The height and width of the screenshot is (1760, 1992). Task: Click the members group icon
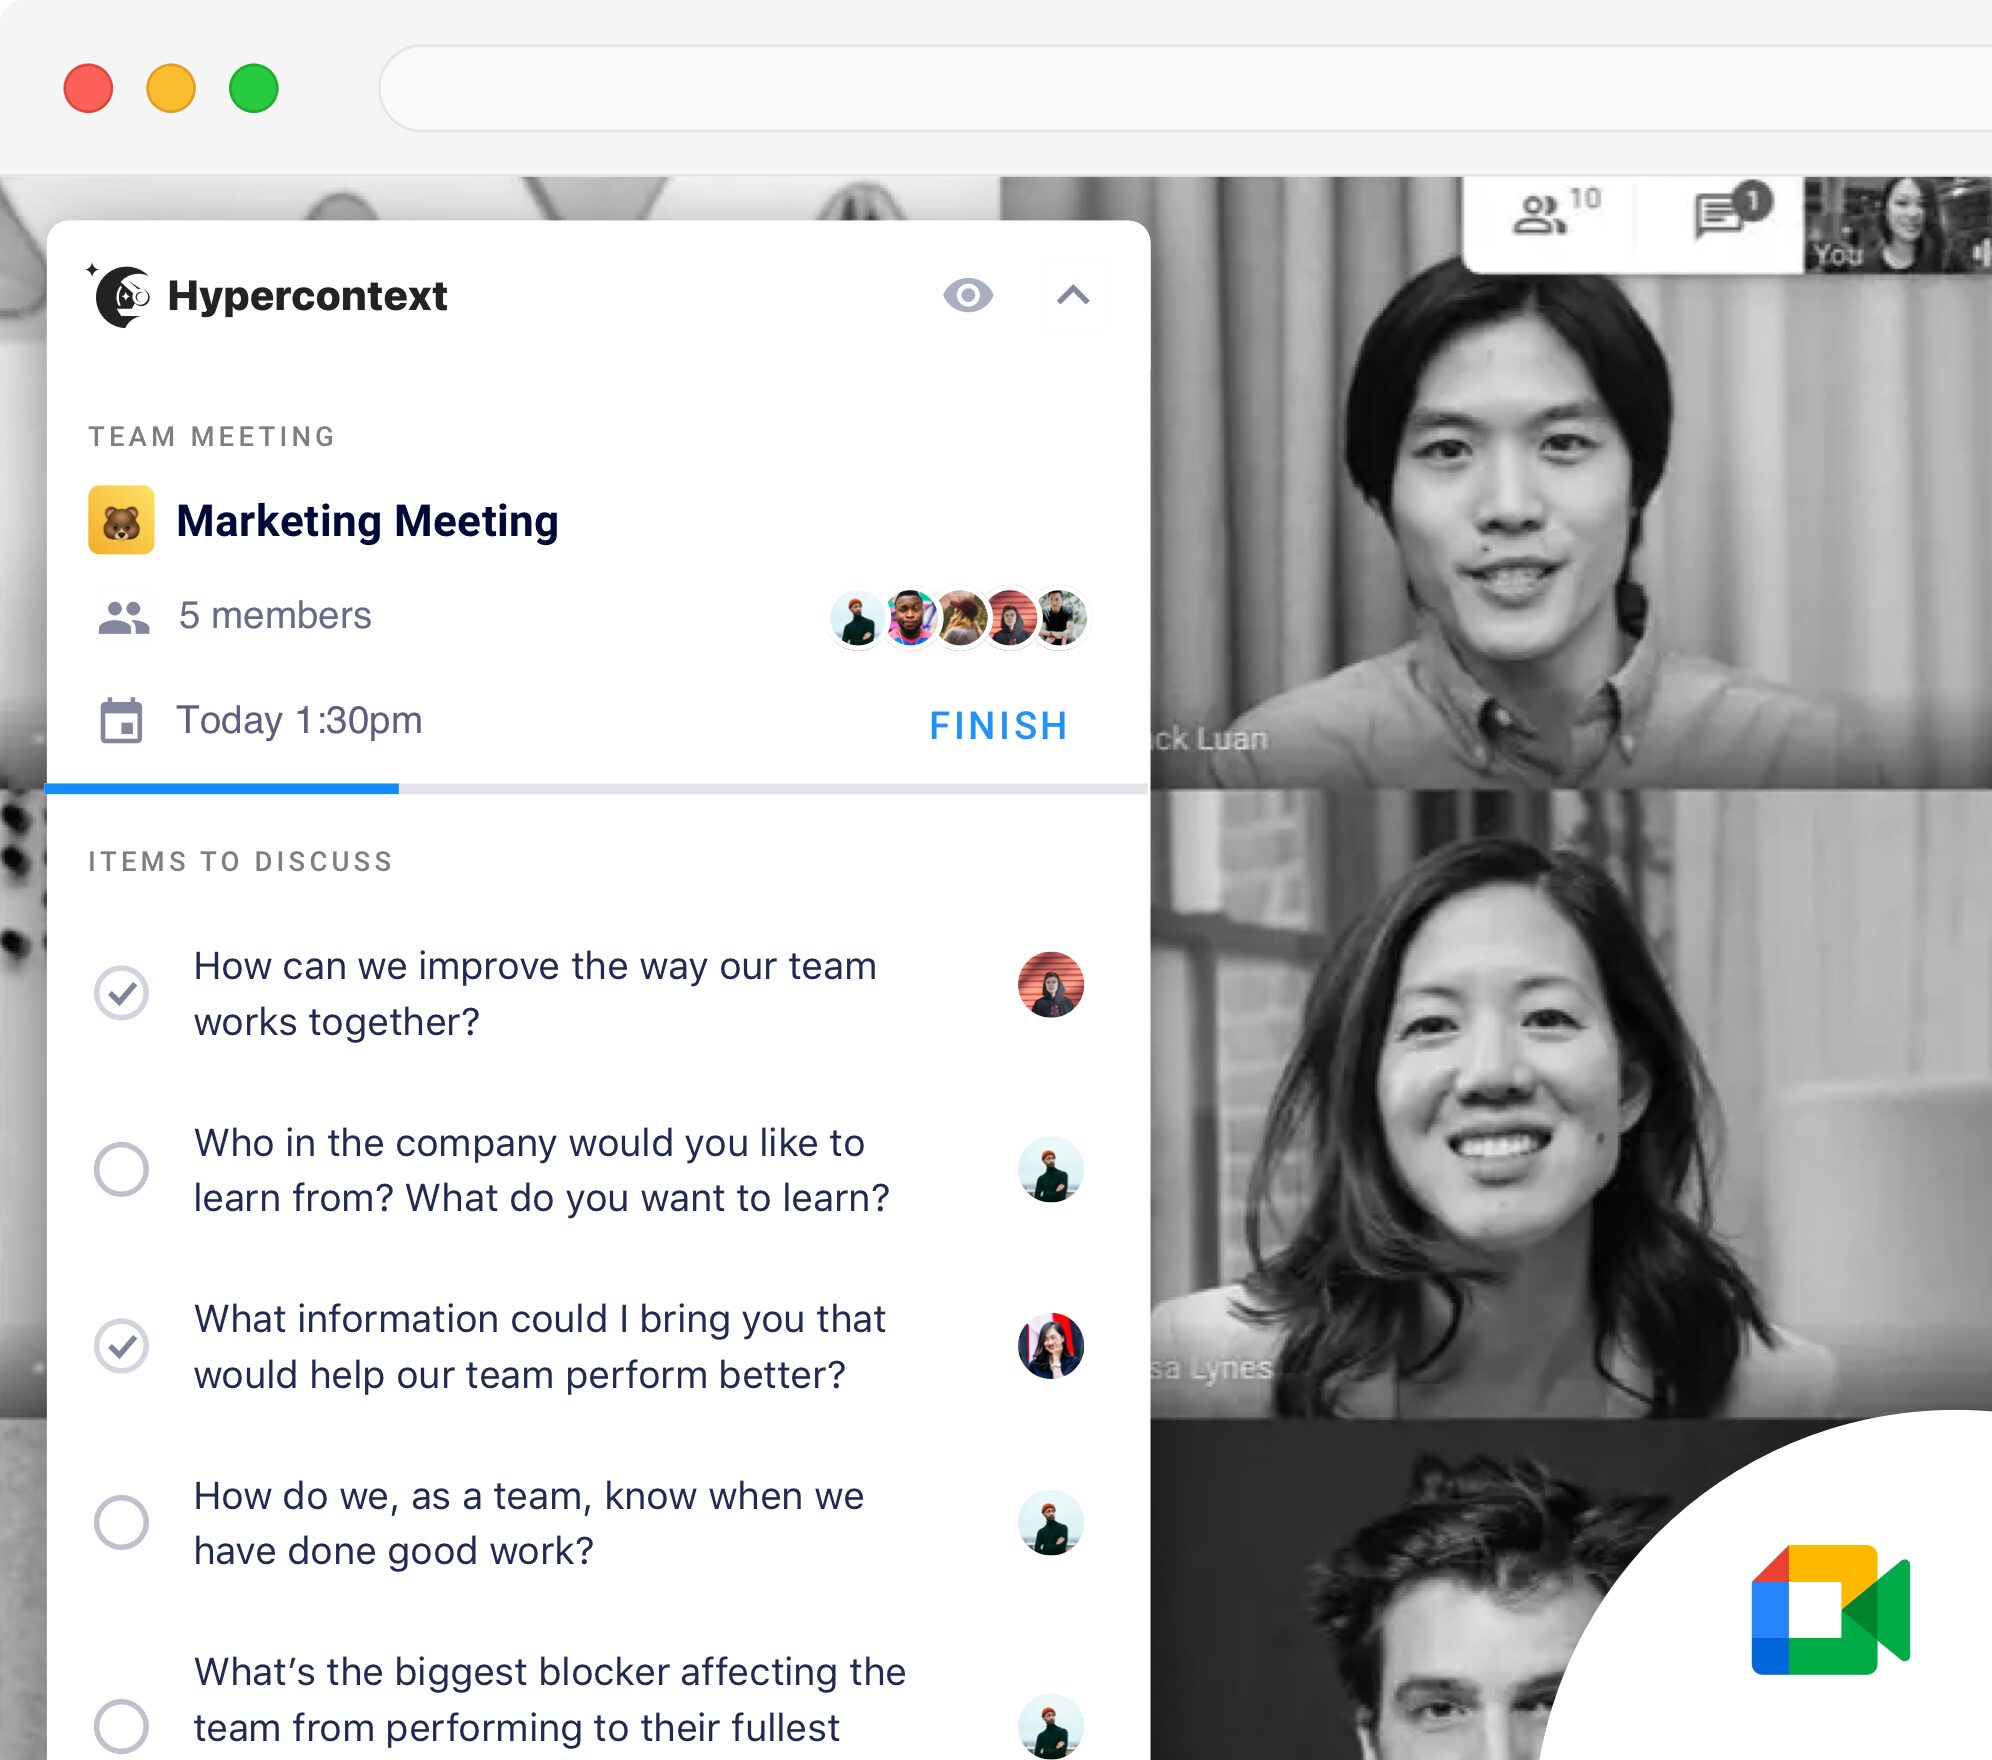(x=124, y=615)
